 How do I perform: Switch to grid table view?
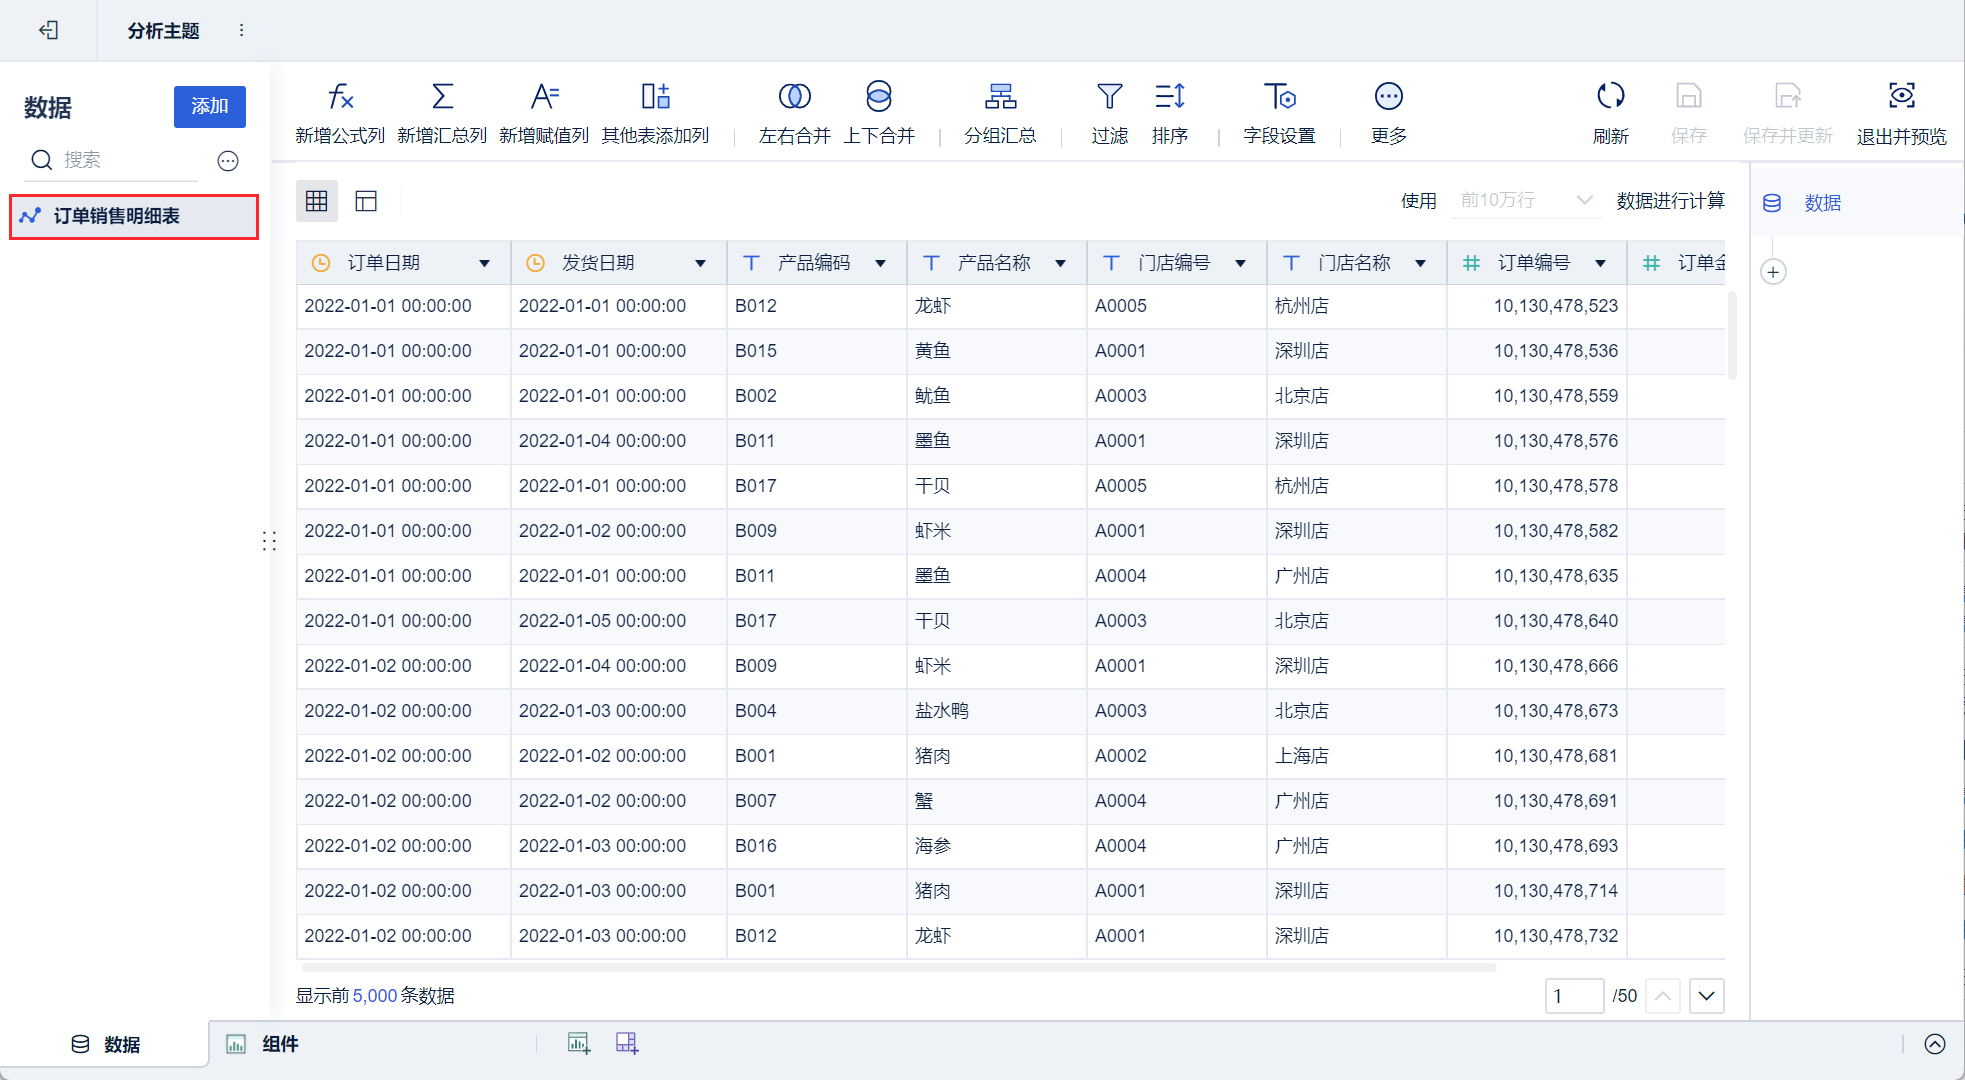317,201
